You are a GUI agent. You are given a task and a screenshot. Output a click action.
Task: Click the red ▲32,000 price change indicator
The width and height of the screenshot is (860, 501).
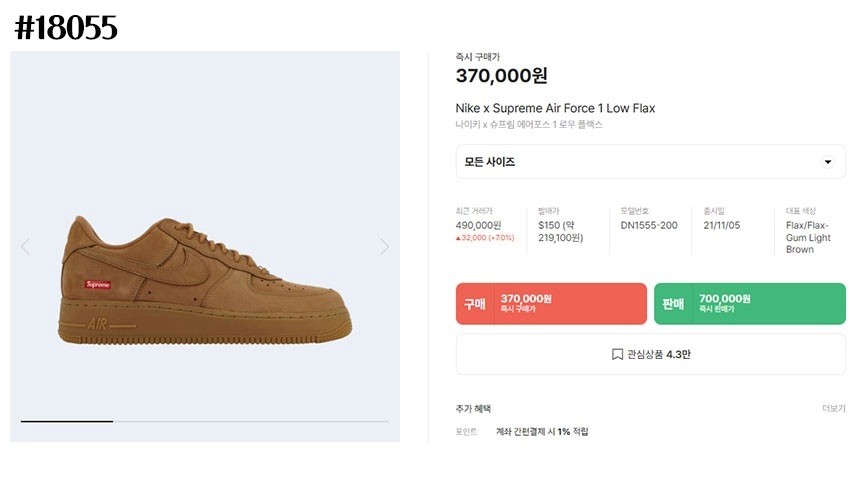point(484,238)
